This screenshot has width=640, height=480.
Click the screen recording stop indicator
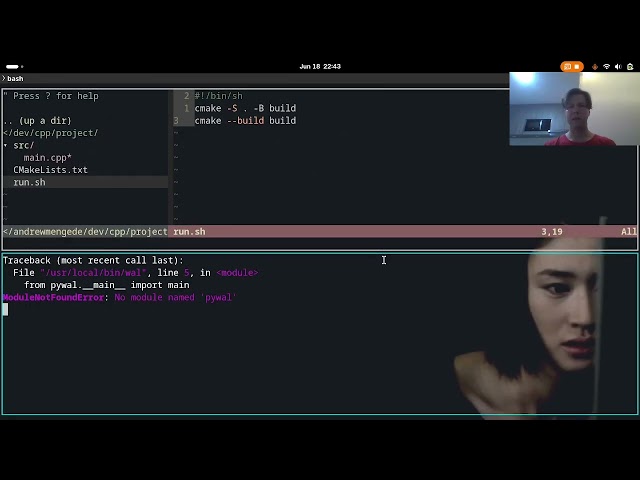tap(572, 67)
